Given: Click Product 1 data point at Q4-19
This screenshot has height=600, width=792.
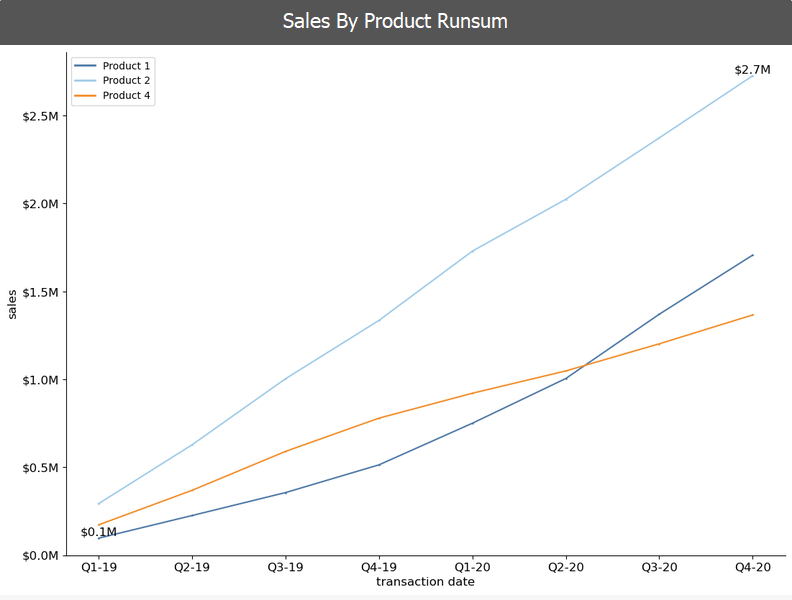Looking at the screenshot, I should (x=379, y=465).
